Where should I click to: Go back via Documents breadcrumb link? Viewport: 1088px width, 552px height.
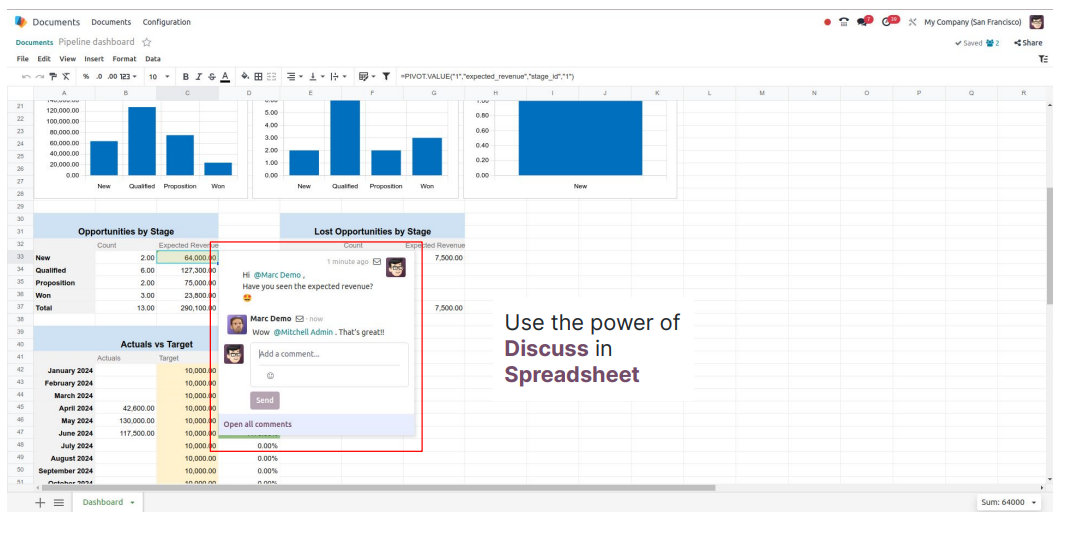pyautogui.click(x=34, y=43)
